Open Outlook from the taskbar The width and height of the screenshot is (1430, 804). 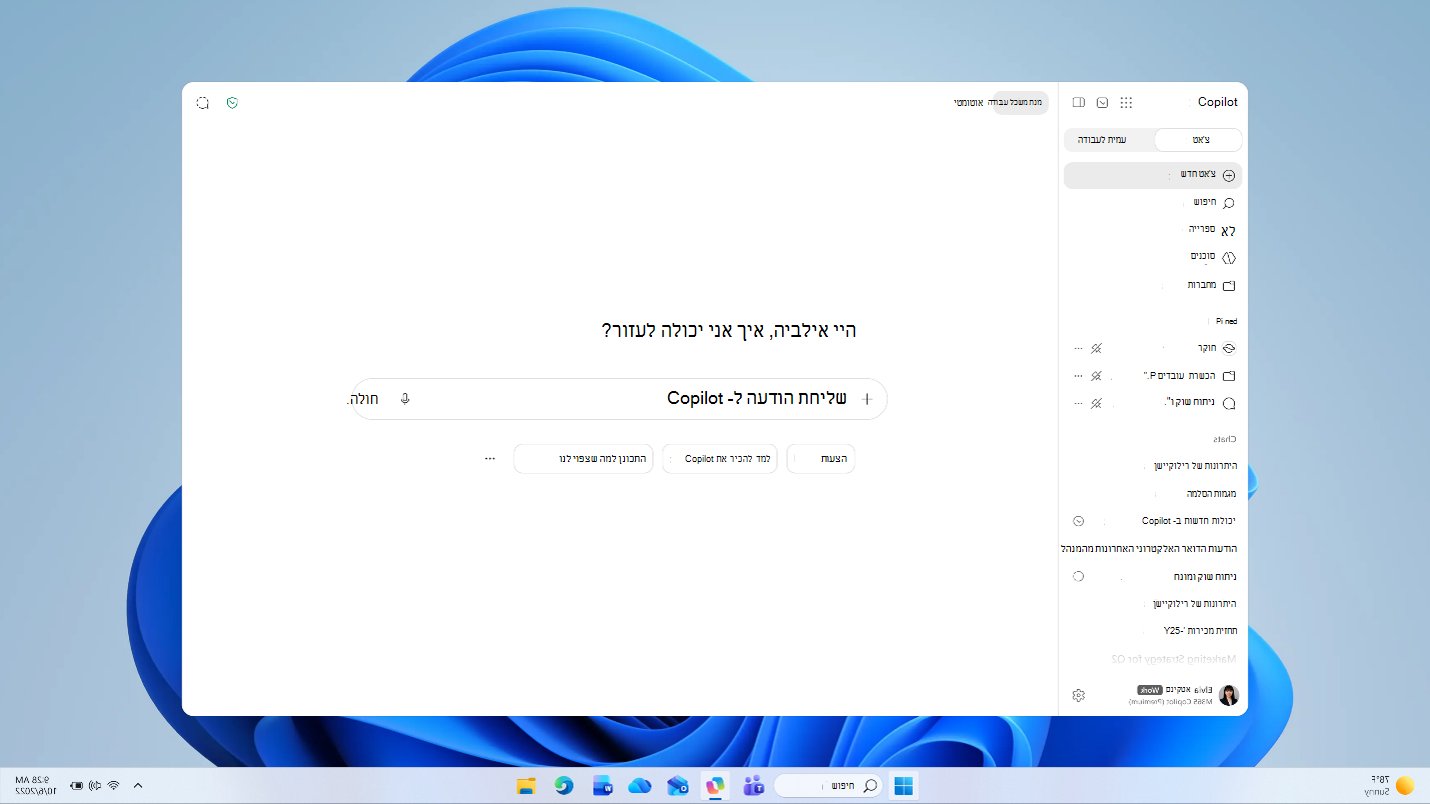tap(677, 785)
